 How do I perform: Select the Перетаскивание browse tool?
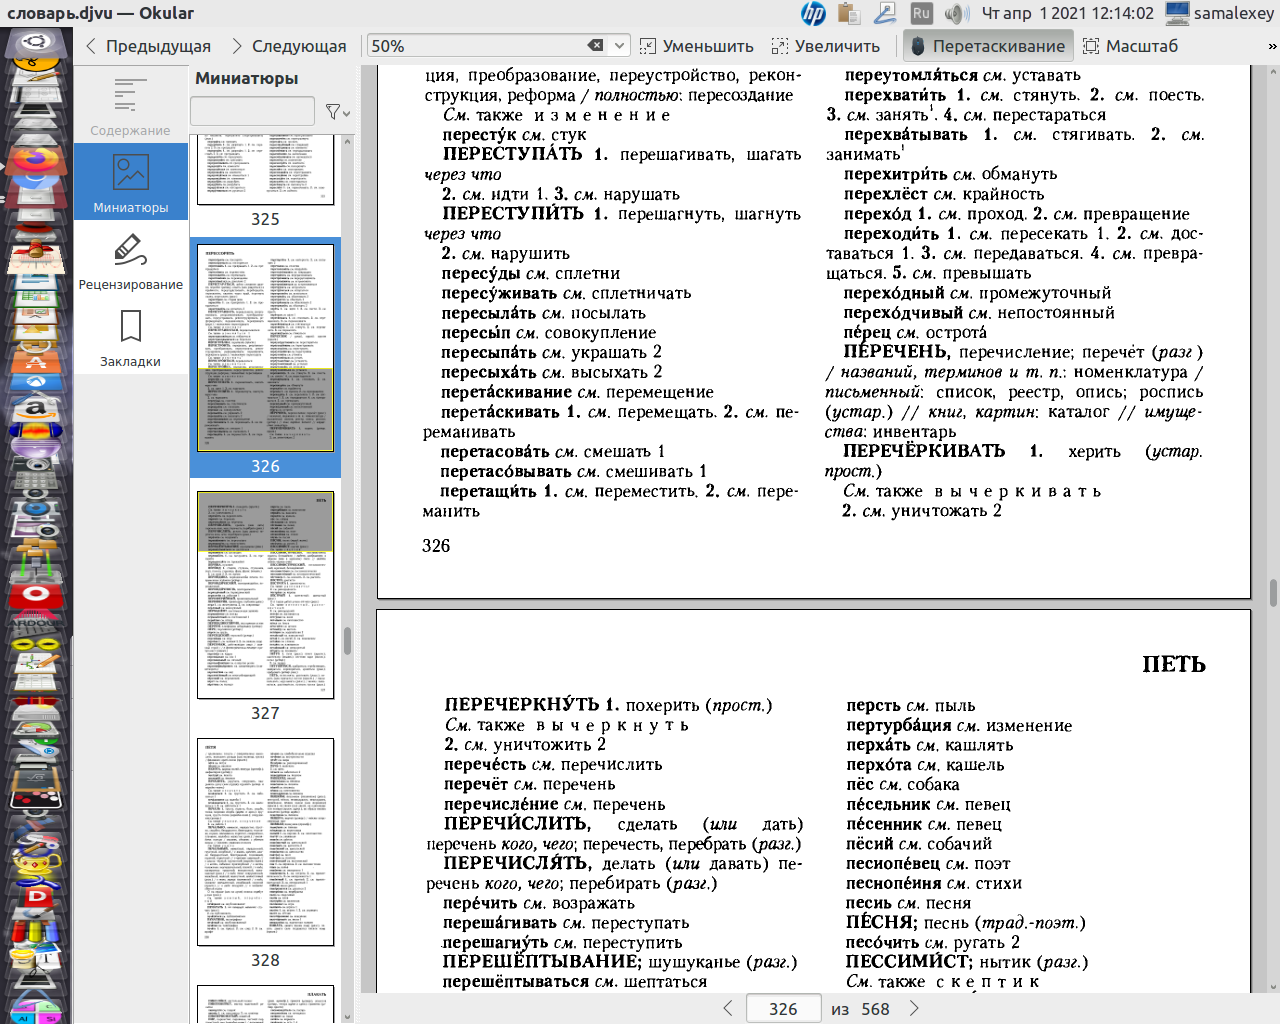(987, 46)
